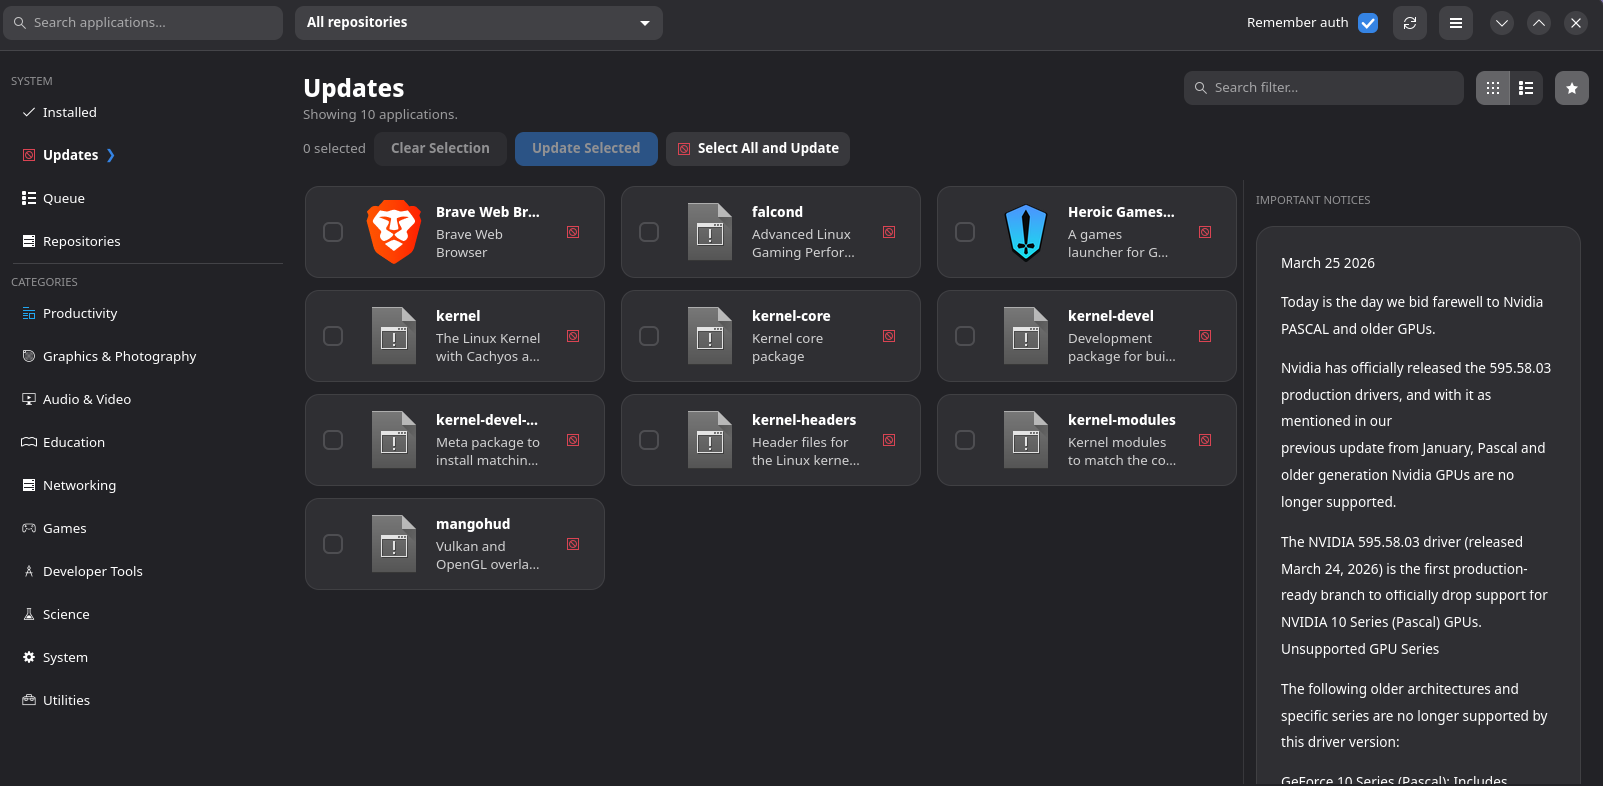Viewport: 1603px width, 786px height.
Task: Click the star favorites button
Action: pyautogui.click(x=1572, y=88)
